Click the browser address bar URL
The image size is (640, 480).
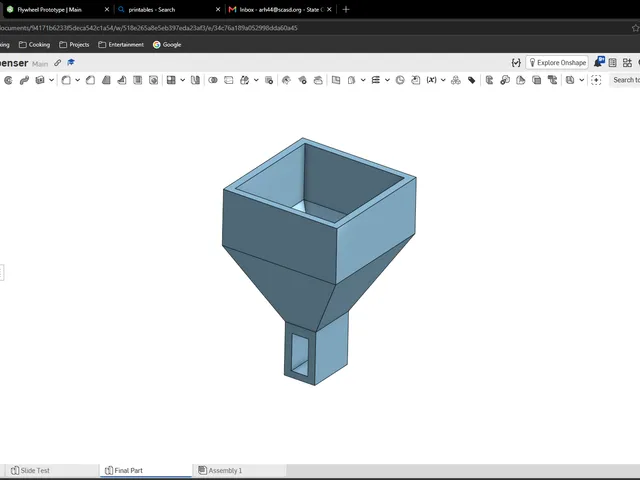coord(149,28)
